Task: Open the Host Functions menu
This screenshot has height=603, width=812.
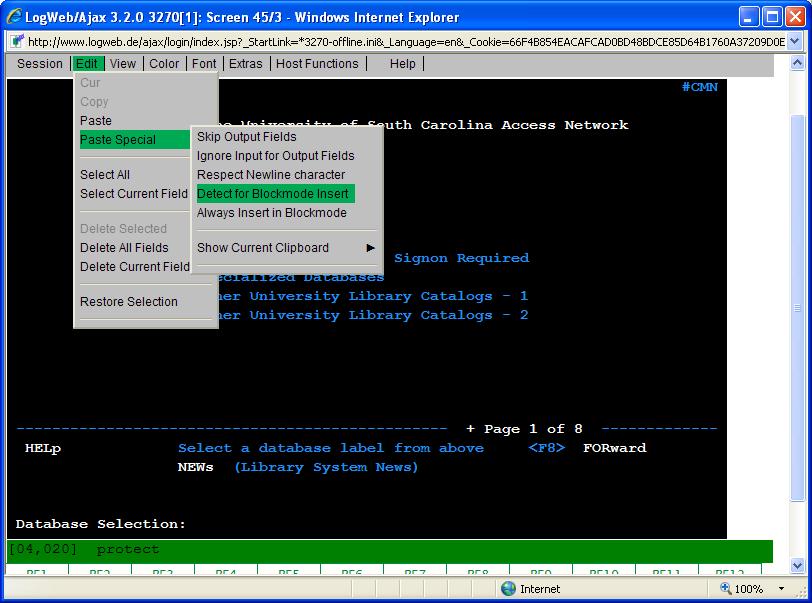Action: pyautogui.click(x=317, y=64)
